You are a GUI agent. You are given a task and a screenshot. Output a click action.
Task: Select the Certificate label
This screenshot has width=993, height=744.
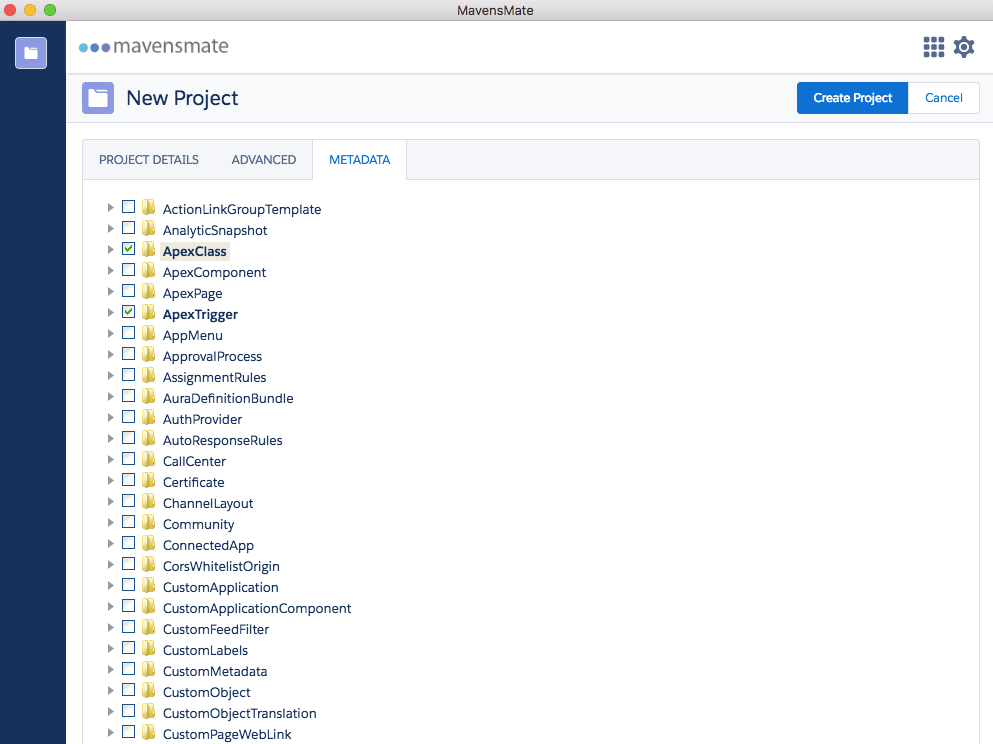(194, 482)
